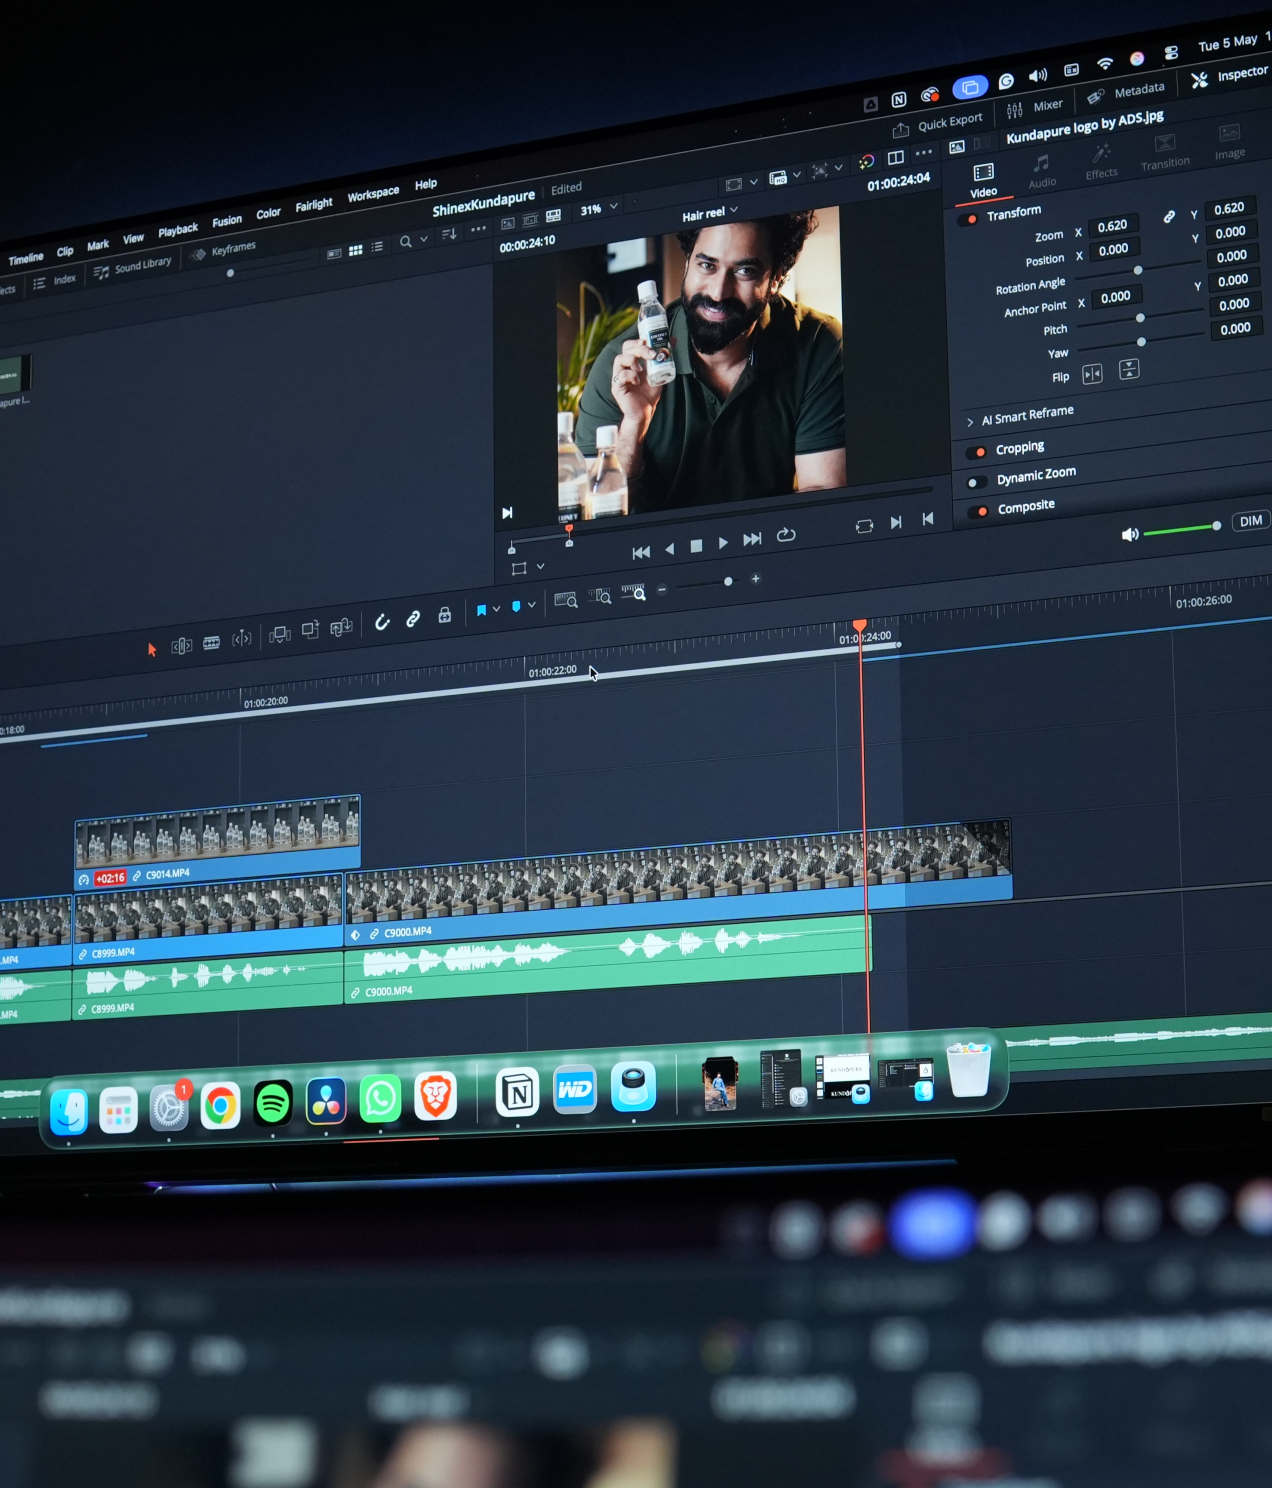This screenshot has height=1488, width=1272.
Task: Play the timeline forward
Action: point(723,542)
